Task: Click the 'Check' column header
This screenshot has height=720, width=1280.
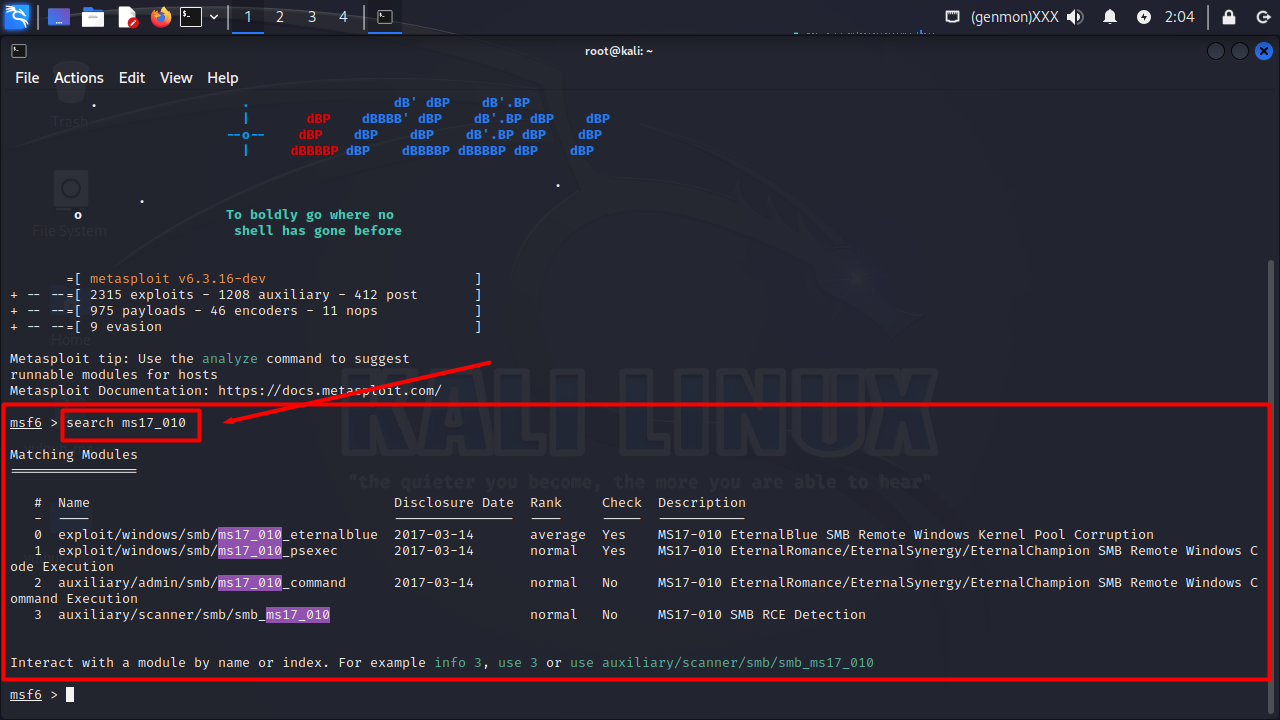Action: 622,503
